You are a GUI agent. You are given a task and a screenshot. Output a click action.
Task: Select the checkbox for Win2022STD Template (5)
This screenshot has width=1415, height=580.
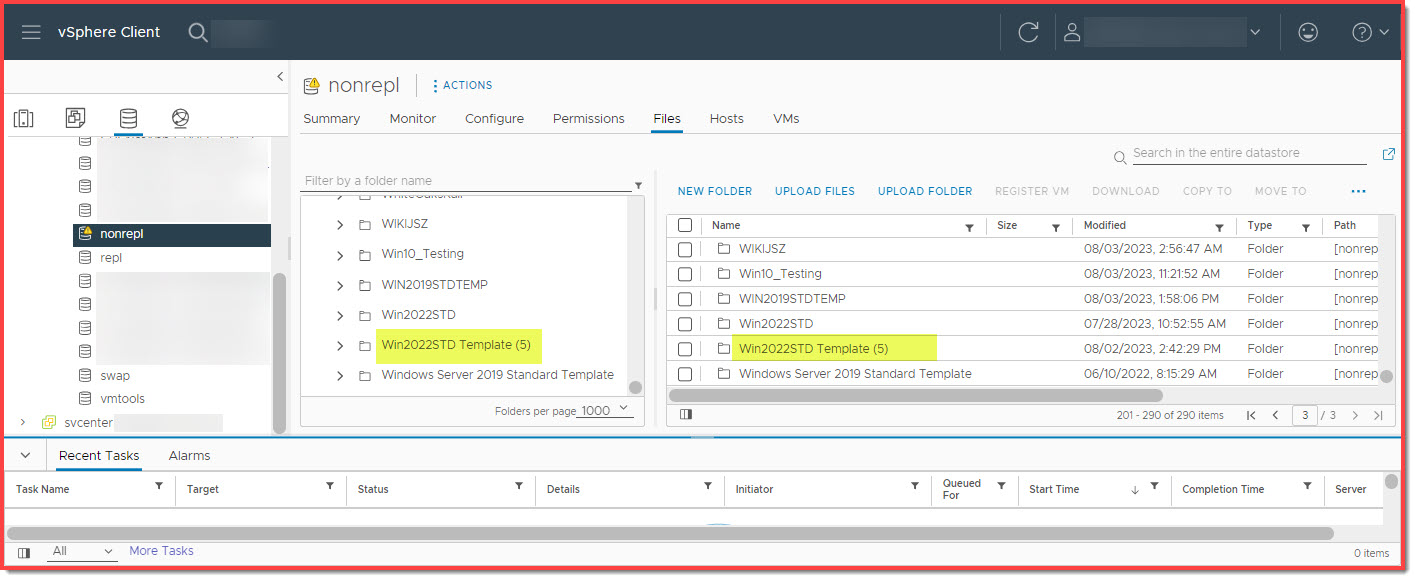tap(686, 347)
